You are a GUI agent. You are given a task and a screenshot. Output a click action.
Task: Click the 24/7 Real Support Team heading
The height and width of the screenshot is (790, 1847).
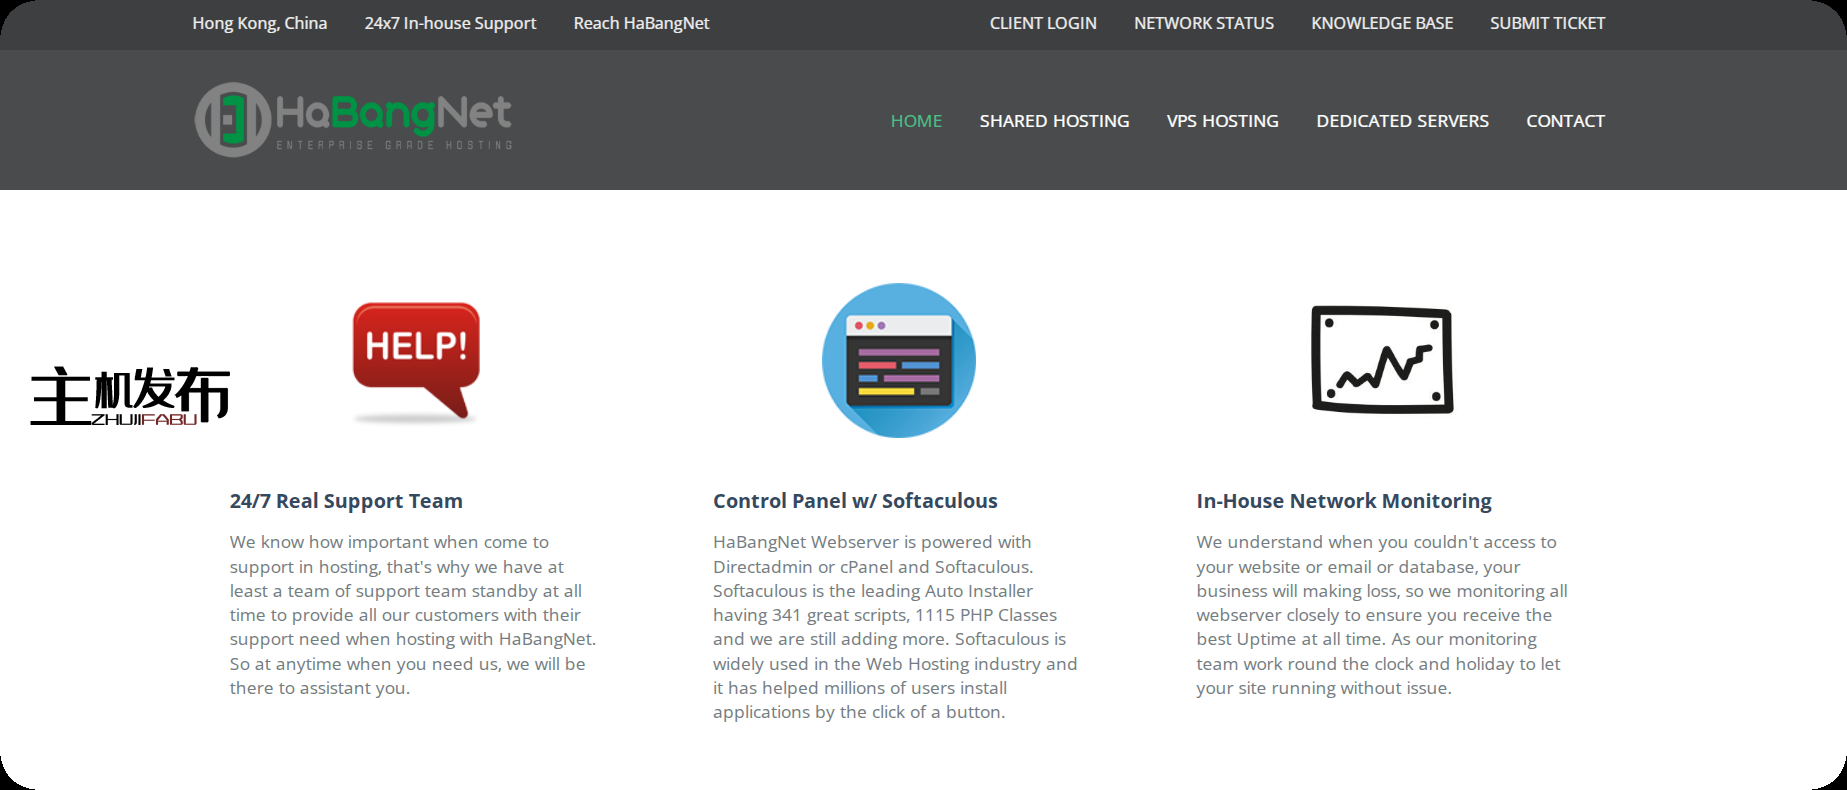coord(346,501)
